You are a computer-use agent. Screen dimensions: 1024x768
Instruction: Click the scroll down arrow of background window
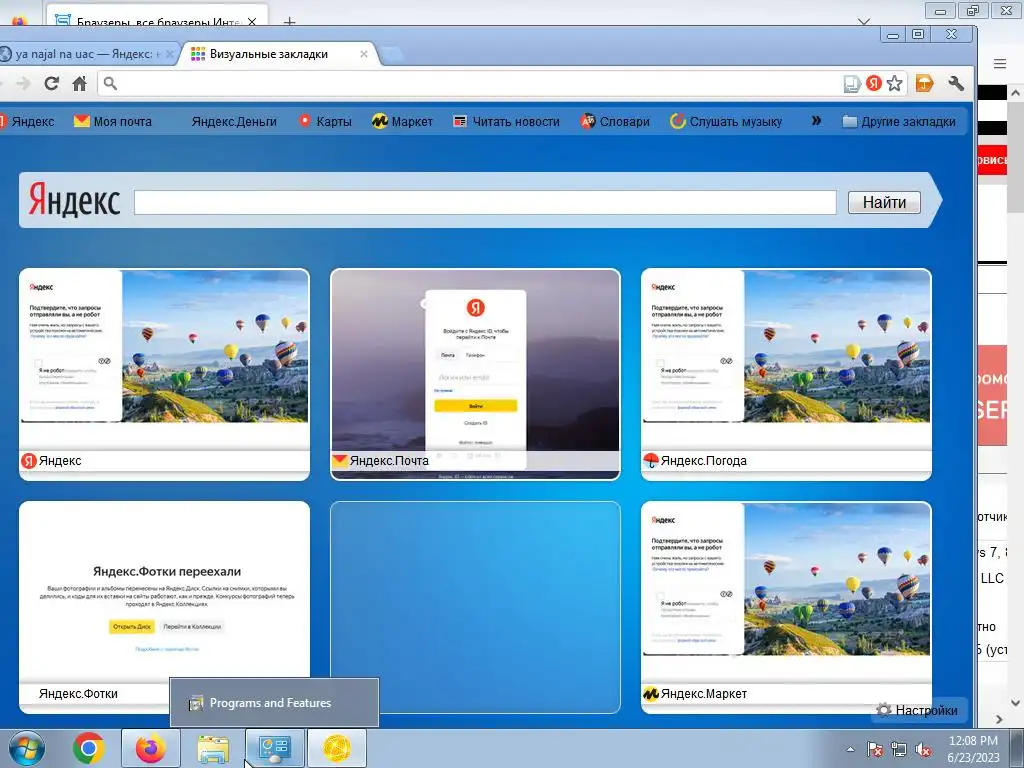pos(1016,703)
